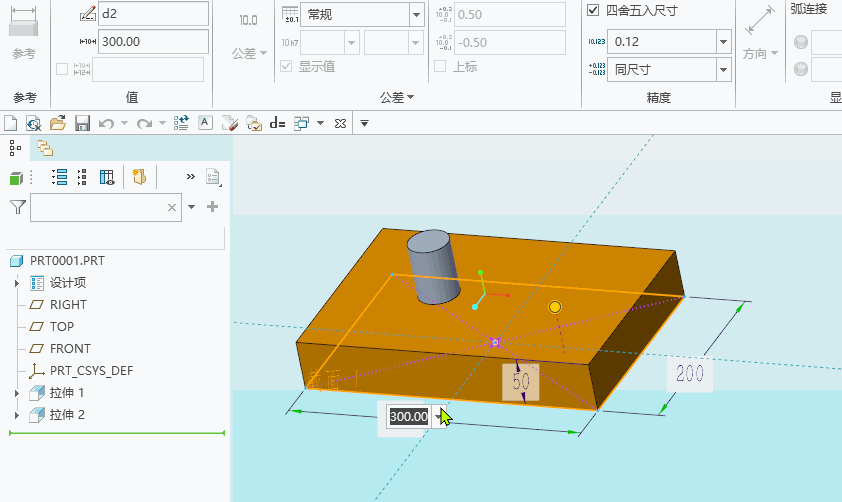Viewport: 842px width, 502px height.
Task: Click the close window X icon in toolbar
Action: tap(340, 123)
